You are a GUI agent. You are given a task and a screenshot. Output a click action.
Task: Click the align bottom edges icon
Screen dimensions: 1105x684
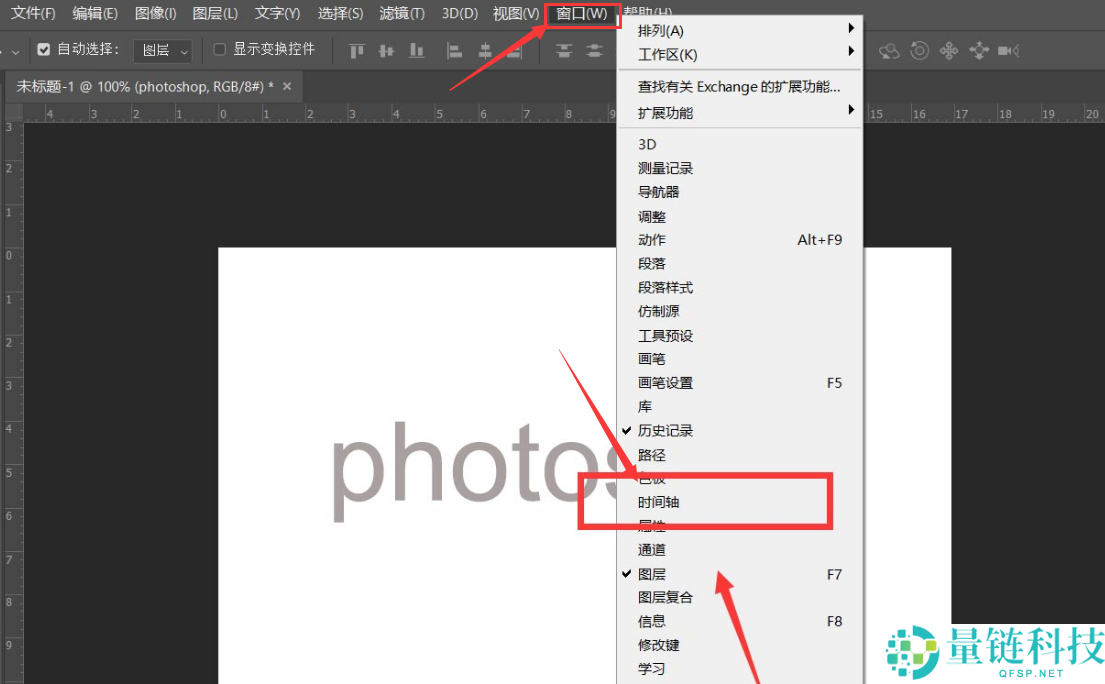417,50
